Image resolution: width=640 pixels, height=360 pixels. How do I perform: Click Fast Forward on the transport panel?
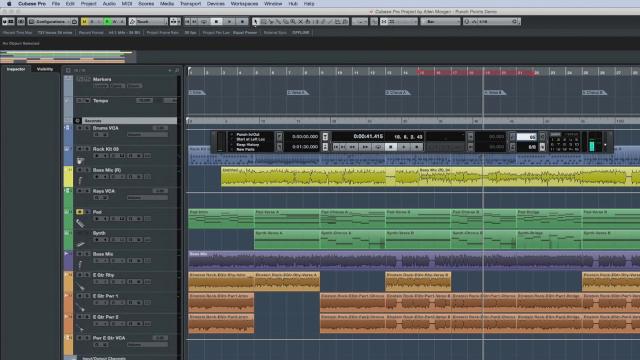click(x=365, y=147)
